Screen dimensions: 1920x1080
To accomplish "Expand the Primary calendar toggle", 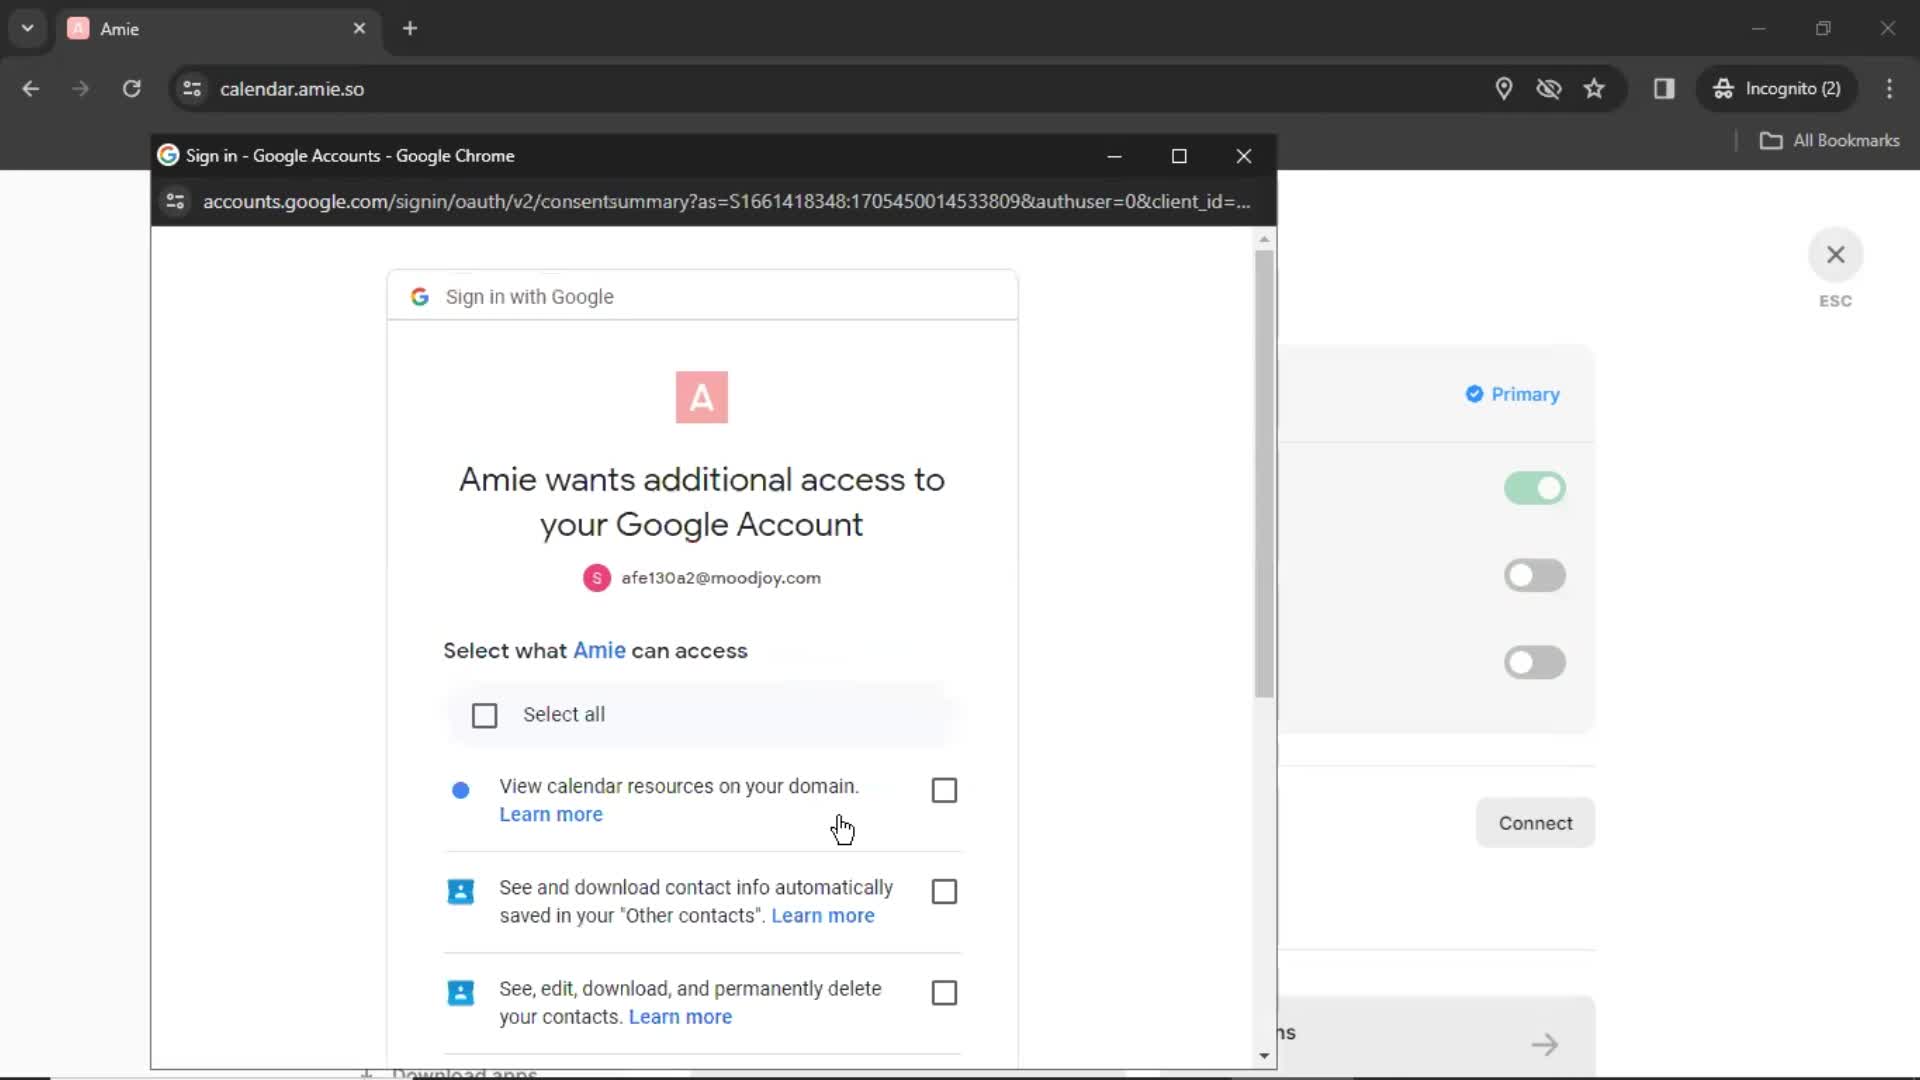I will 1536,488.
